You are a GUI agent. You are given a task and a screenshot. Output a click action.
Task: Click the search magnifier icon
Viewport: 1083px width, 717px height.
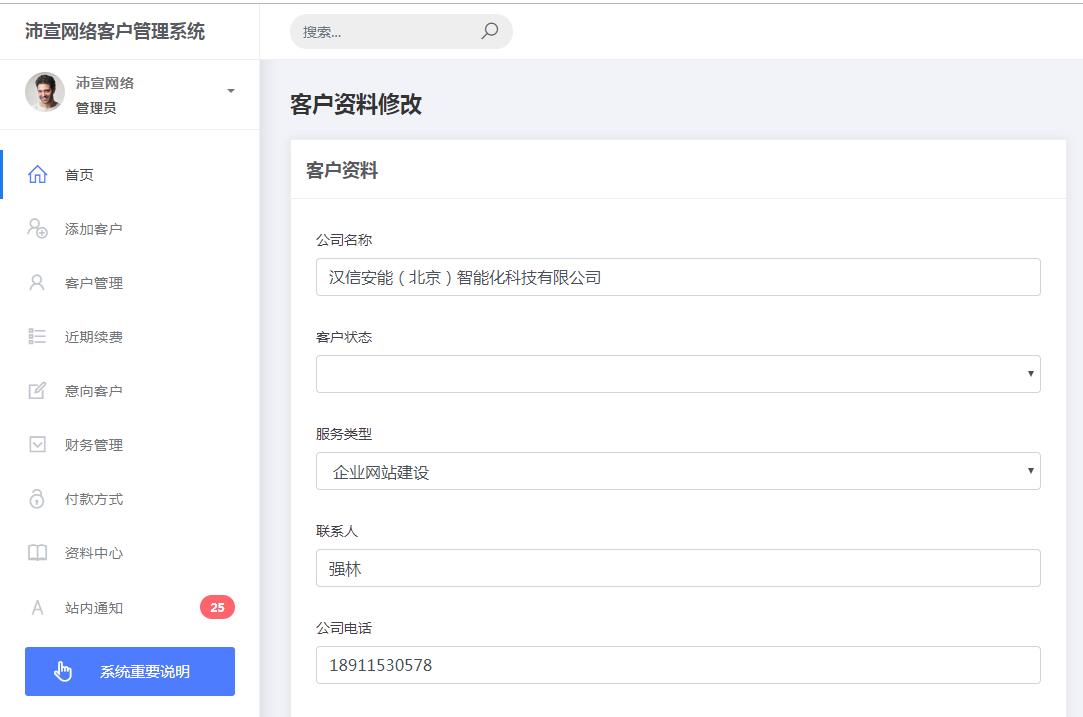point(489,31)
